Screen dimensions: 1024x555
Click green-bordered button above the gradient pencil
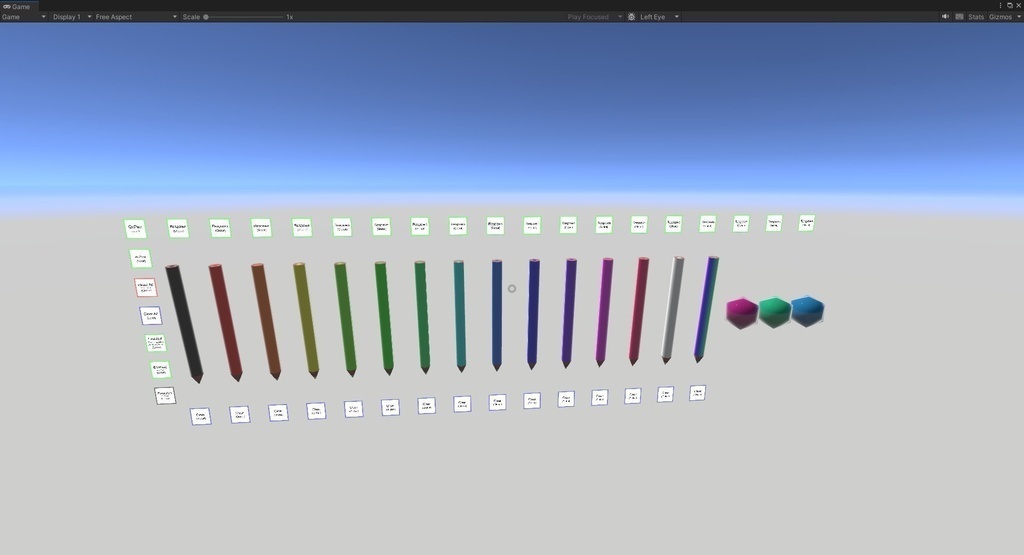(x=707, y=224)
